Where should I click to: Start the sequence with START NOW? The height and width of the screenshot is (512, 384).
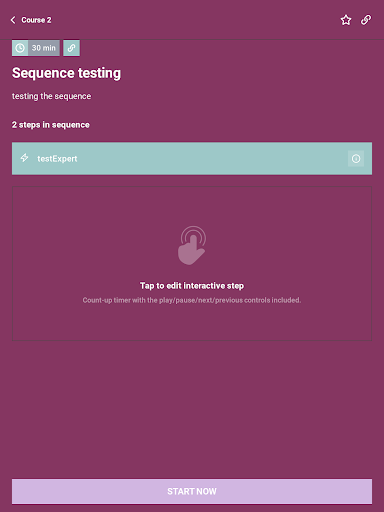pos(192,491)
